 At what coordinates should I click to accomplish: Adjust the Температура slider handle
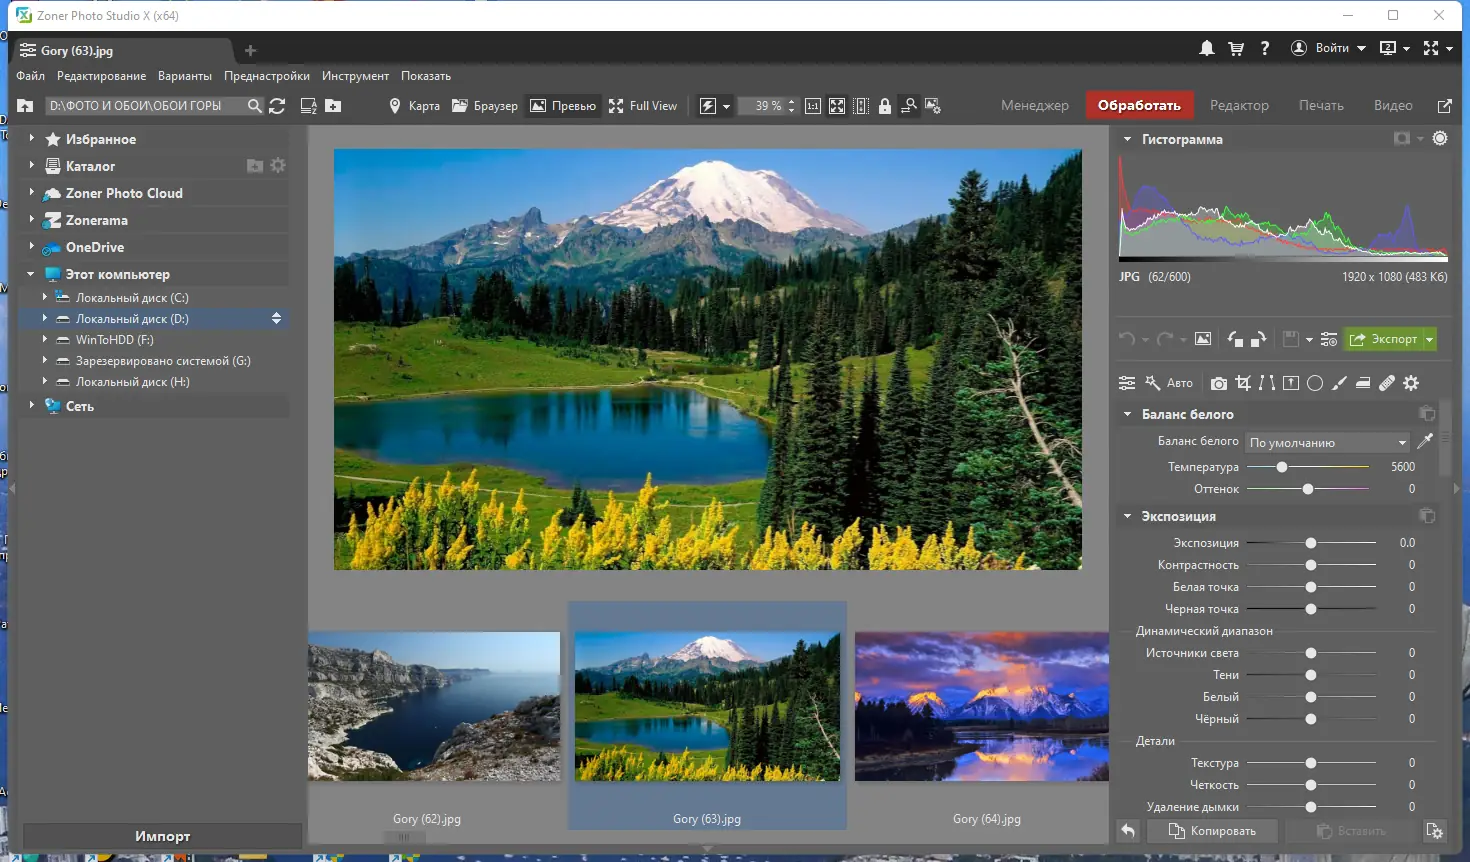click(1282, 467)
